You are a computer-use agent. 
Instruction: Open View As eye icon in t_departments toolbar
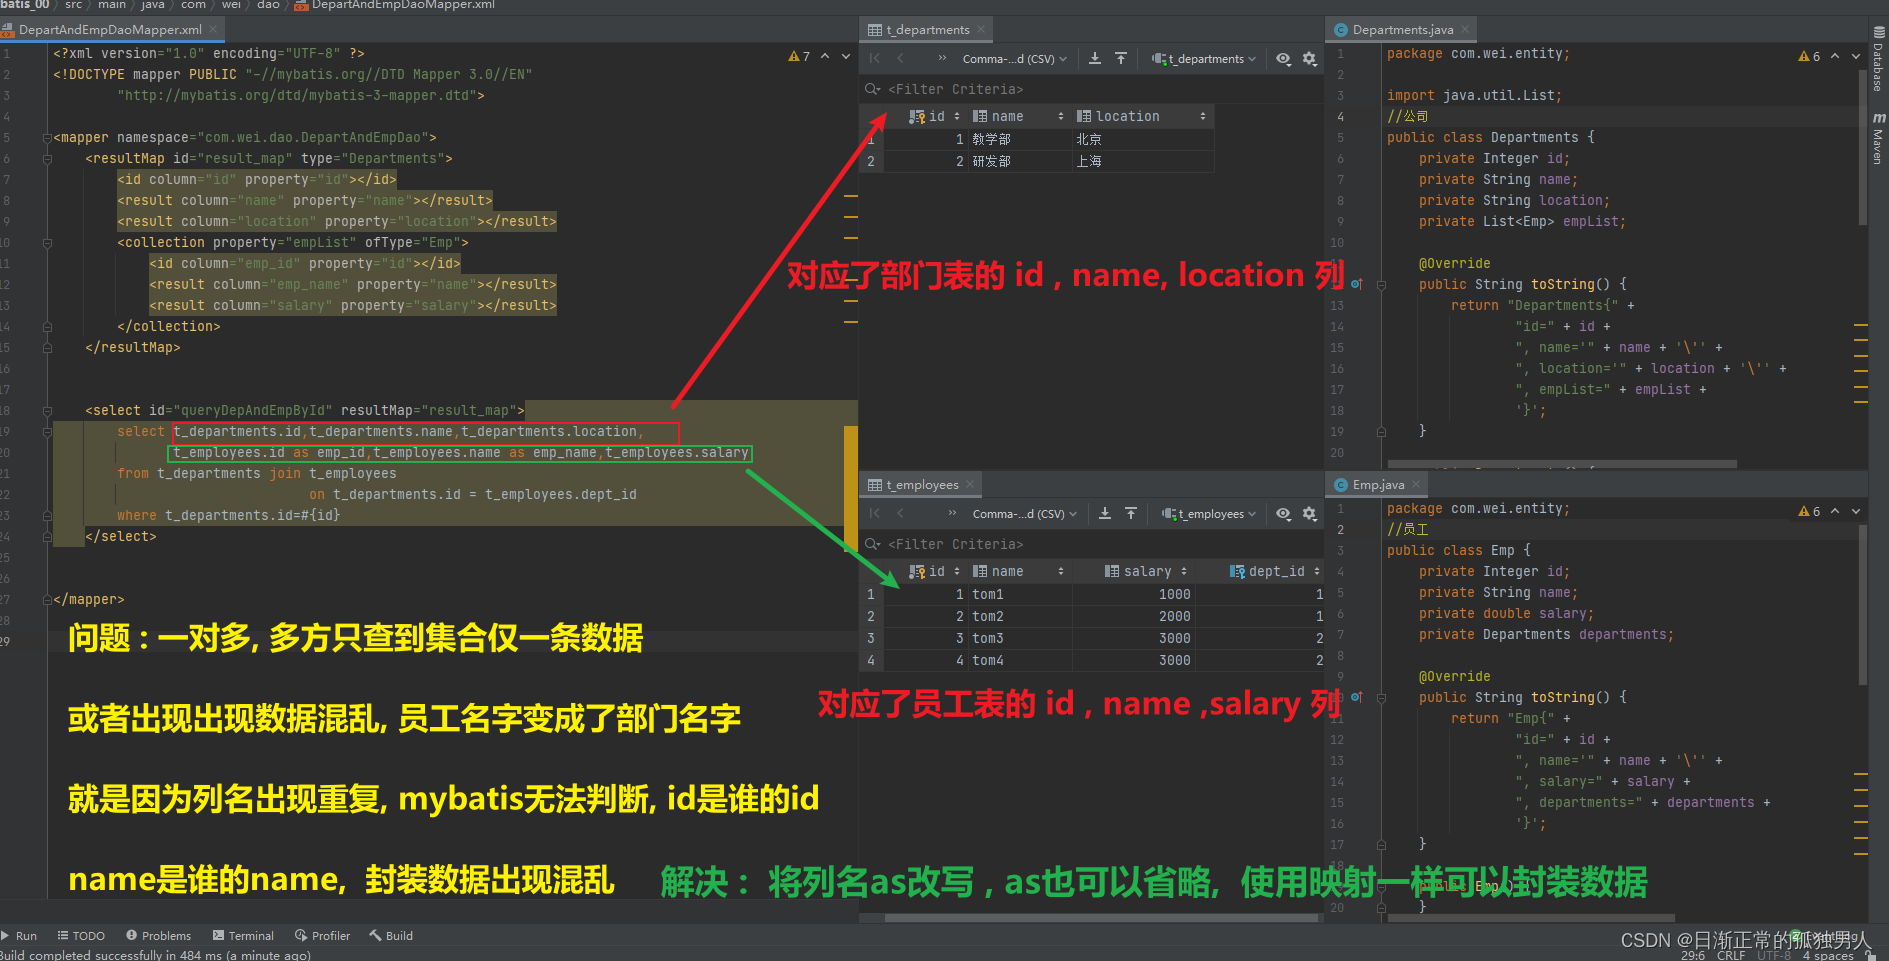(1283, 59)
